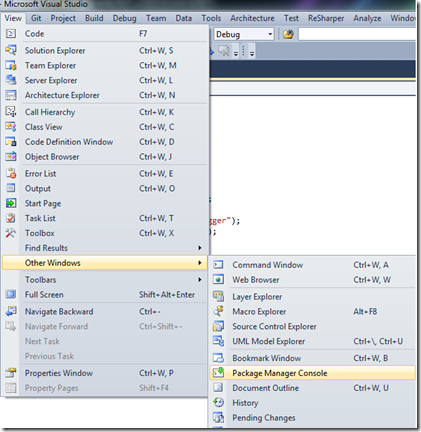Viewport: 421px width, 432px height.
Task: Open the Team menu
Action: pos(156,18)
